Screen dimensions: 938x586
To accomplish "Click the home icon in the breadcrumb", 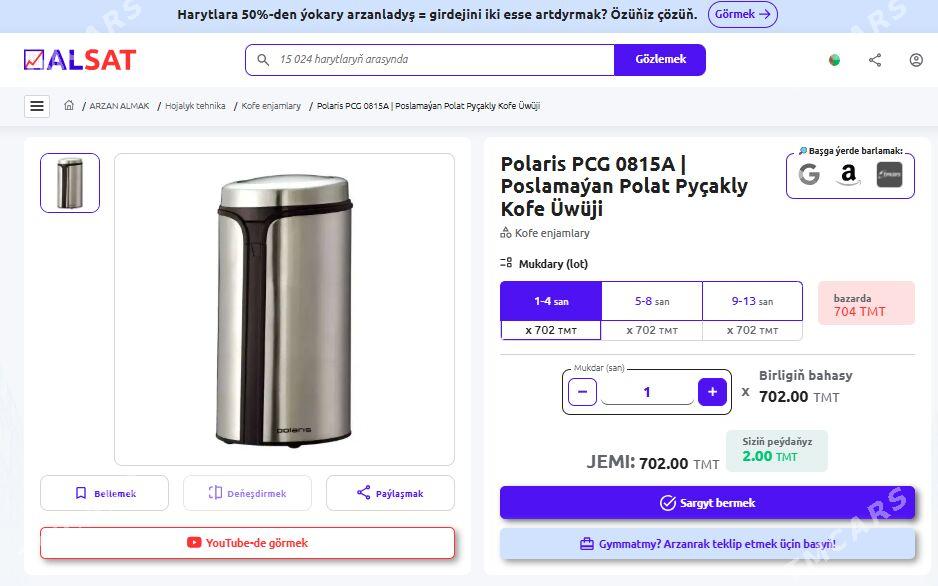I will point(69,105).
